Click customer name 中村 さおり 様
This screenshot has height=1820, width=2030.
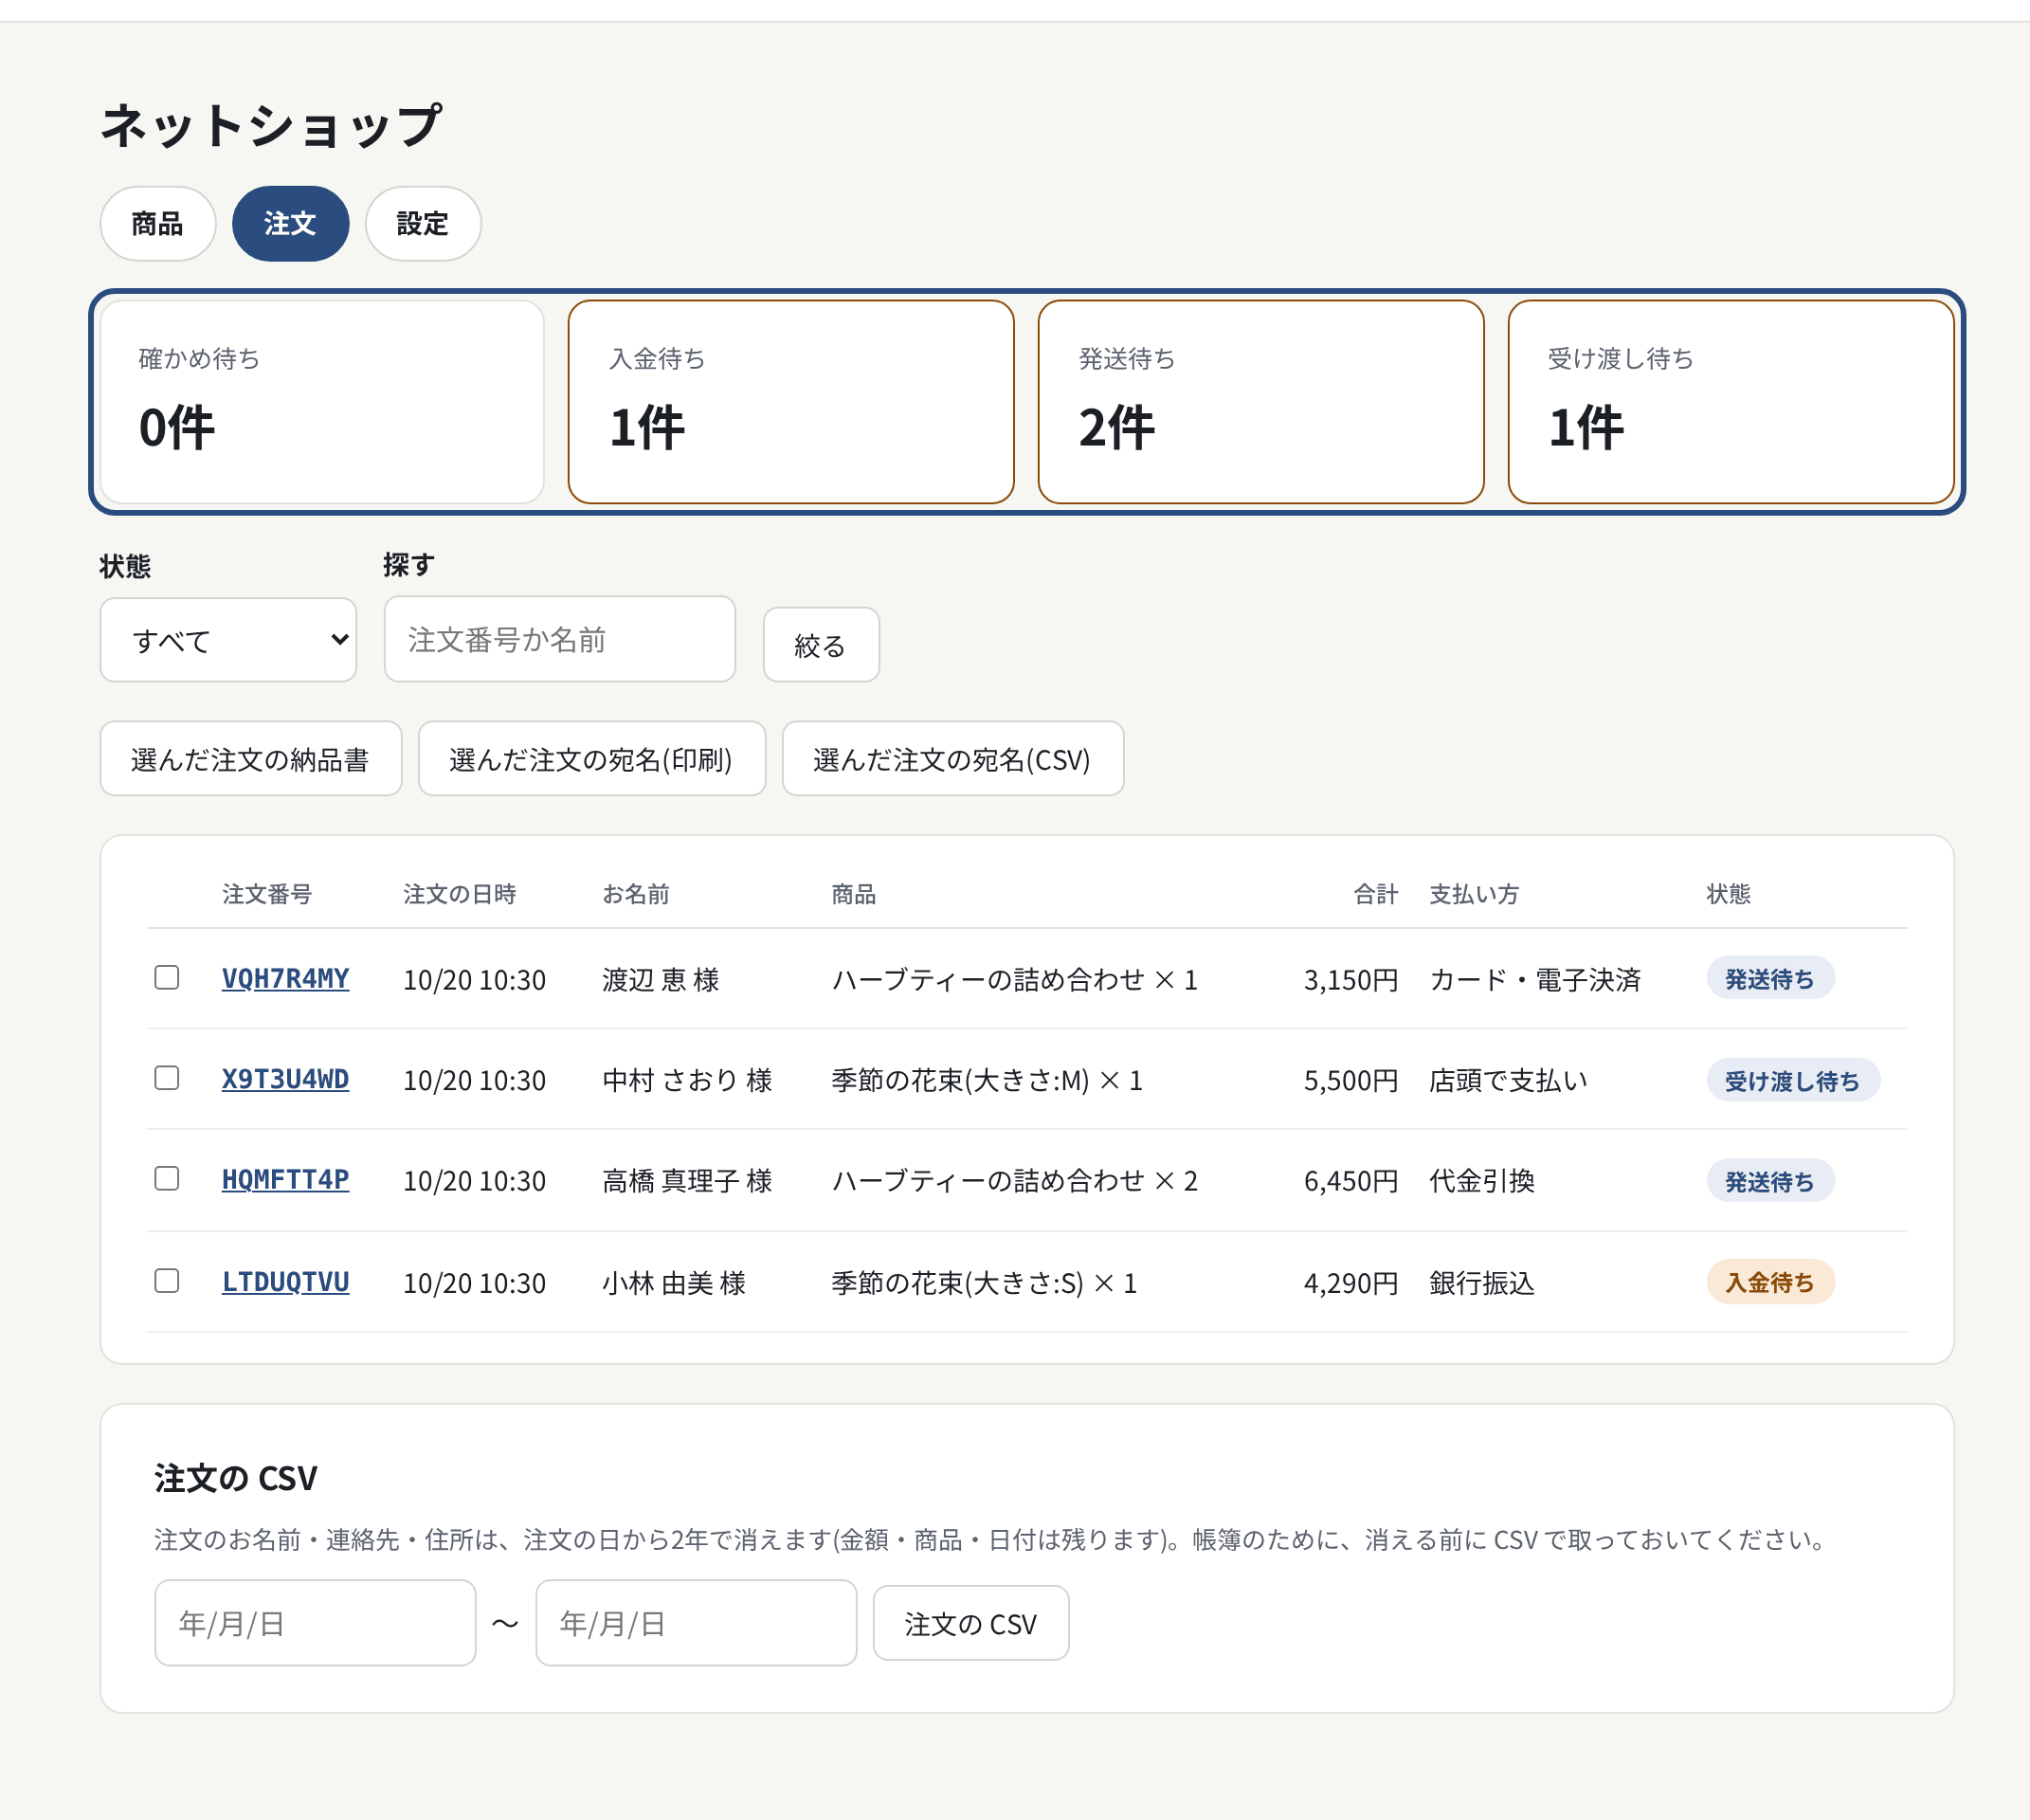(x=688, y=1081)
